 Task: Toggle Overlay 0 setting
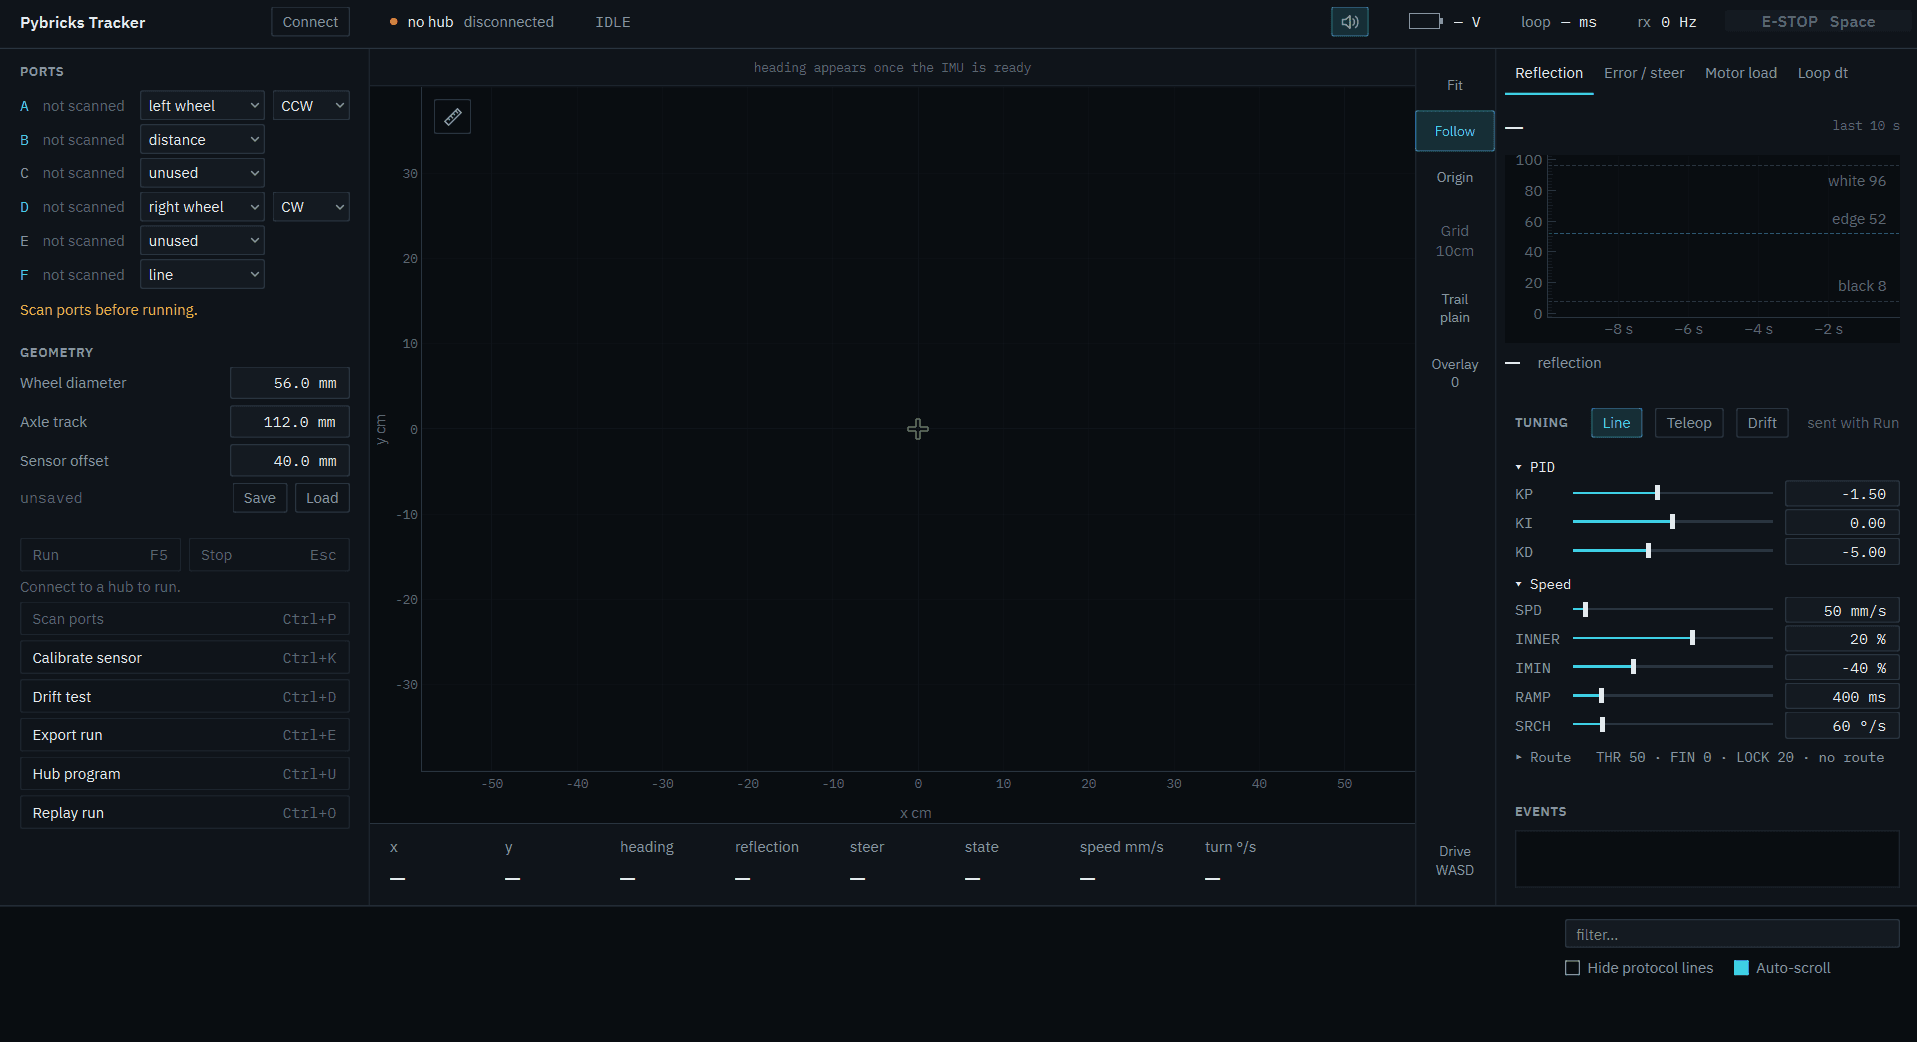click(x=1455, y=373)
